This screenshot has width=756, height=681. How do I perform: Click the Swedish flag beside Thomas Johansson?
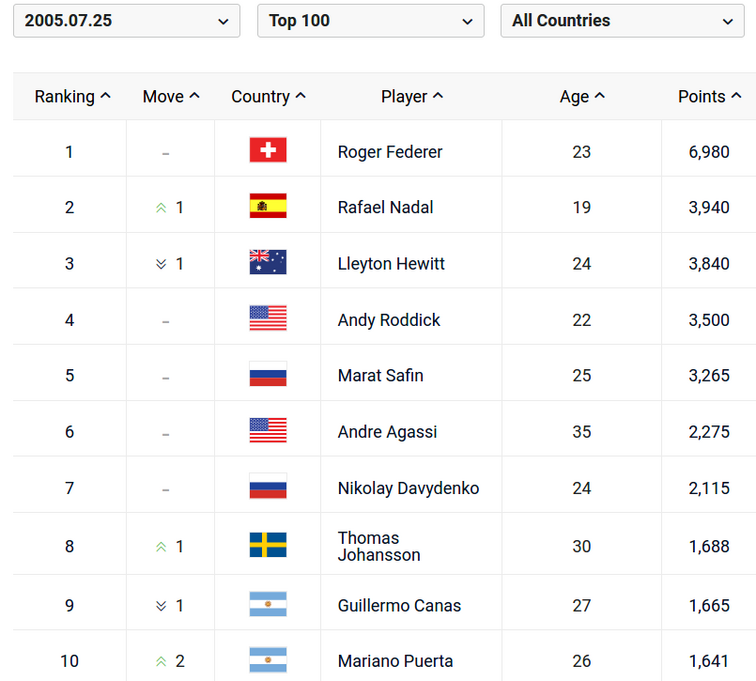[268, 545]
